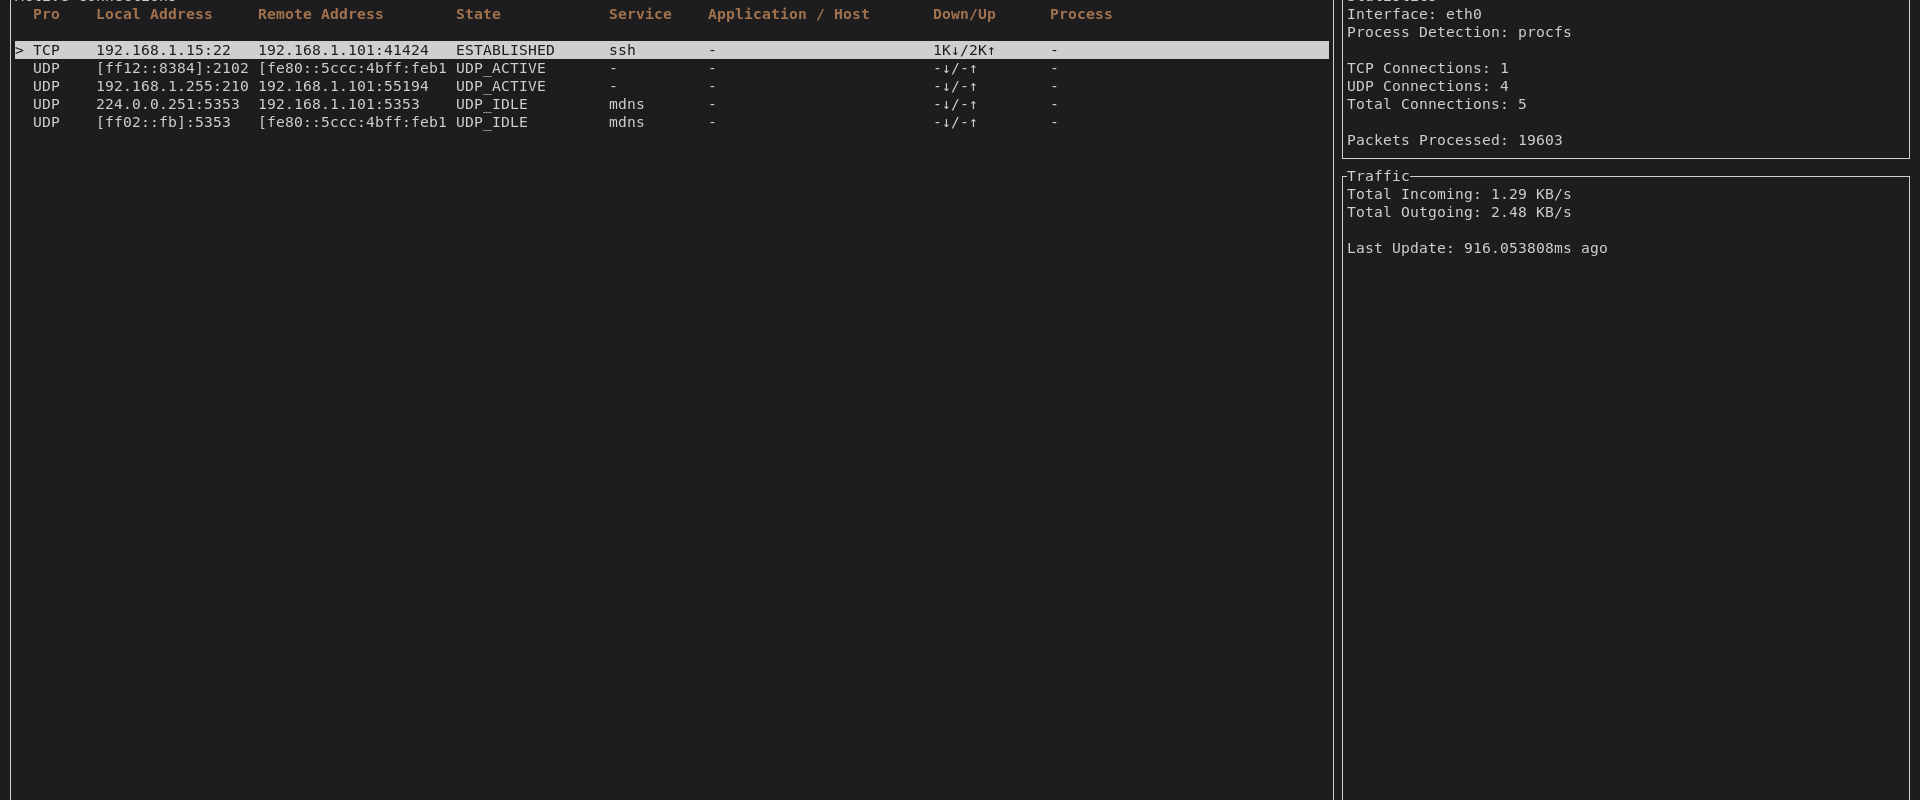Click the Process Detection: procfs line
Viewport: 1920px width, 800px height.
click(1459, 32)
